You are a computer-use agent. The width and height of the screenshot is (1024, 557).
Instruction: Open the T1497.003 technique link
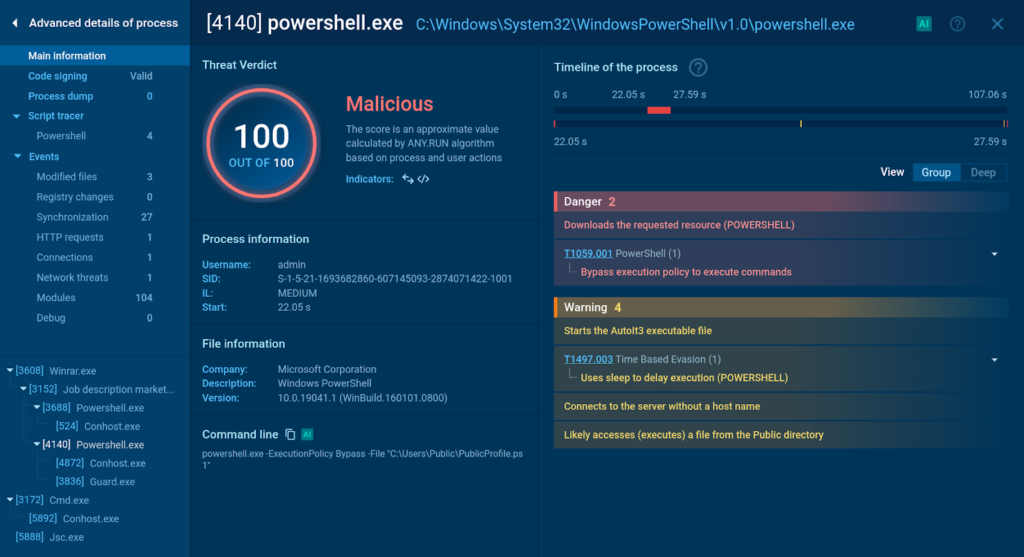tap(587, 360)
